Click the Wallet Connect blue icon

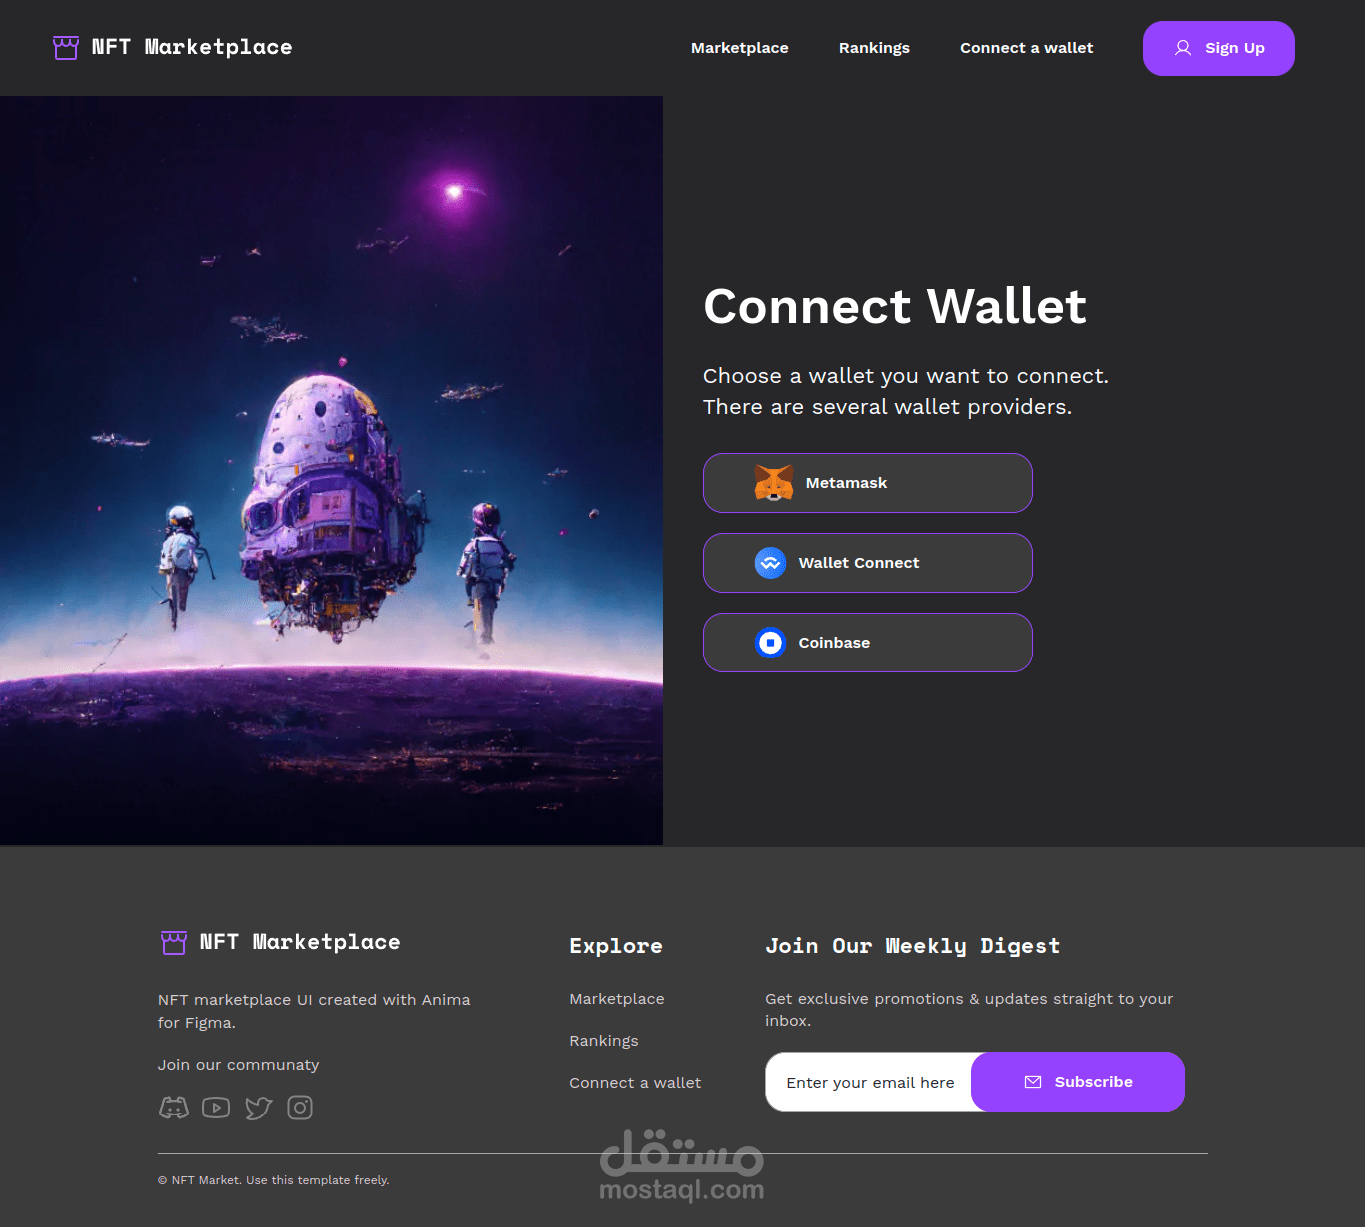click(770, 563)
